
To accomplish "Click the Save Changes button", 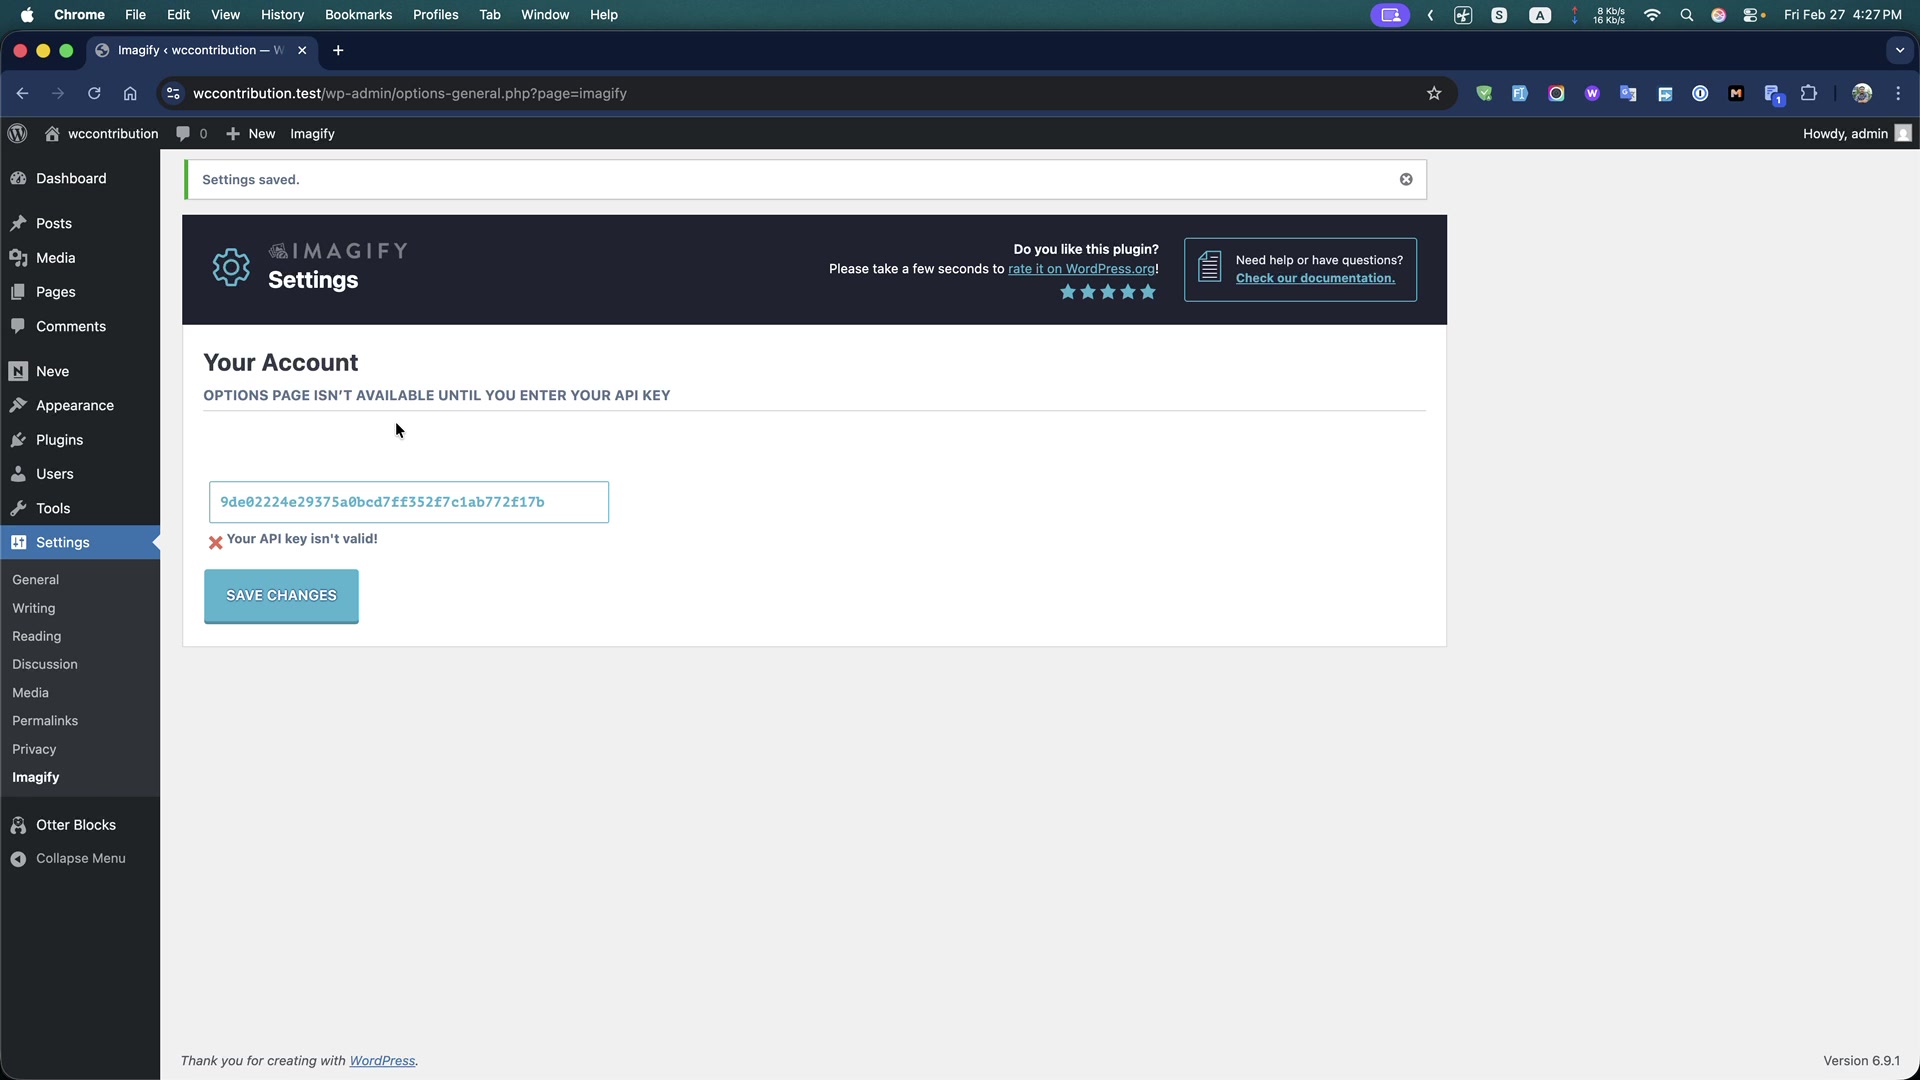I will click(x=281, y=596).
